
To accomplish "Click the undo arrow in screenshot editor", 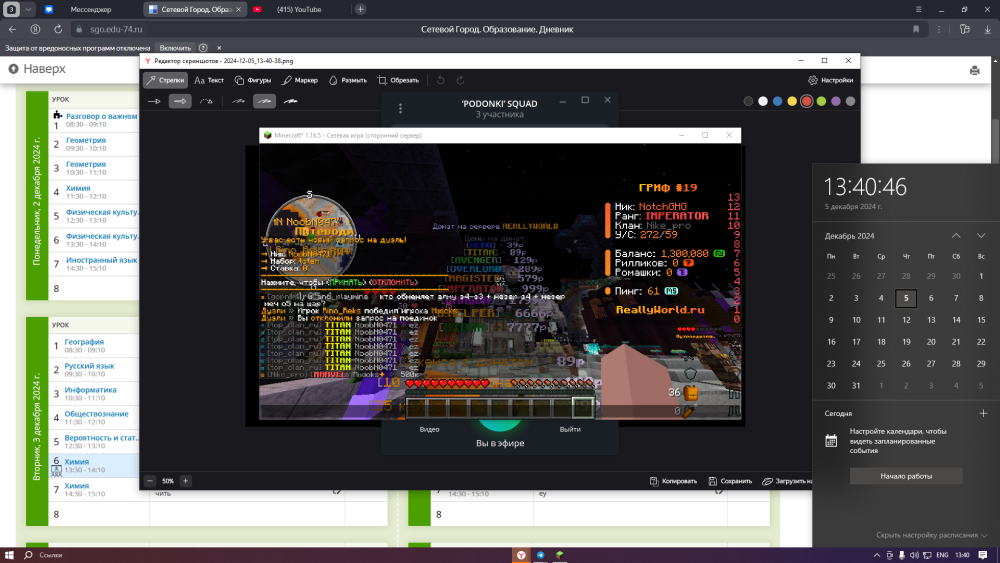I will point(441,80).
